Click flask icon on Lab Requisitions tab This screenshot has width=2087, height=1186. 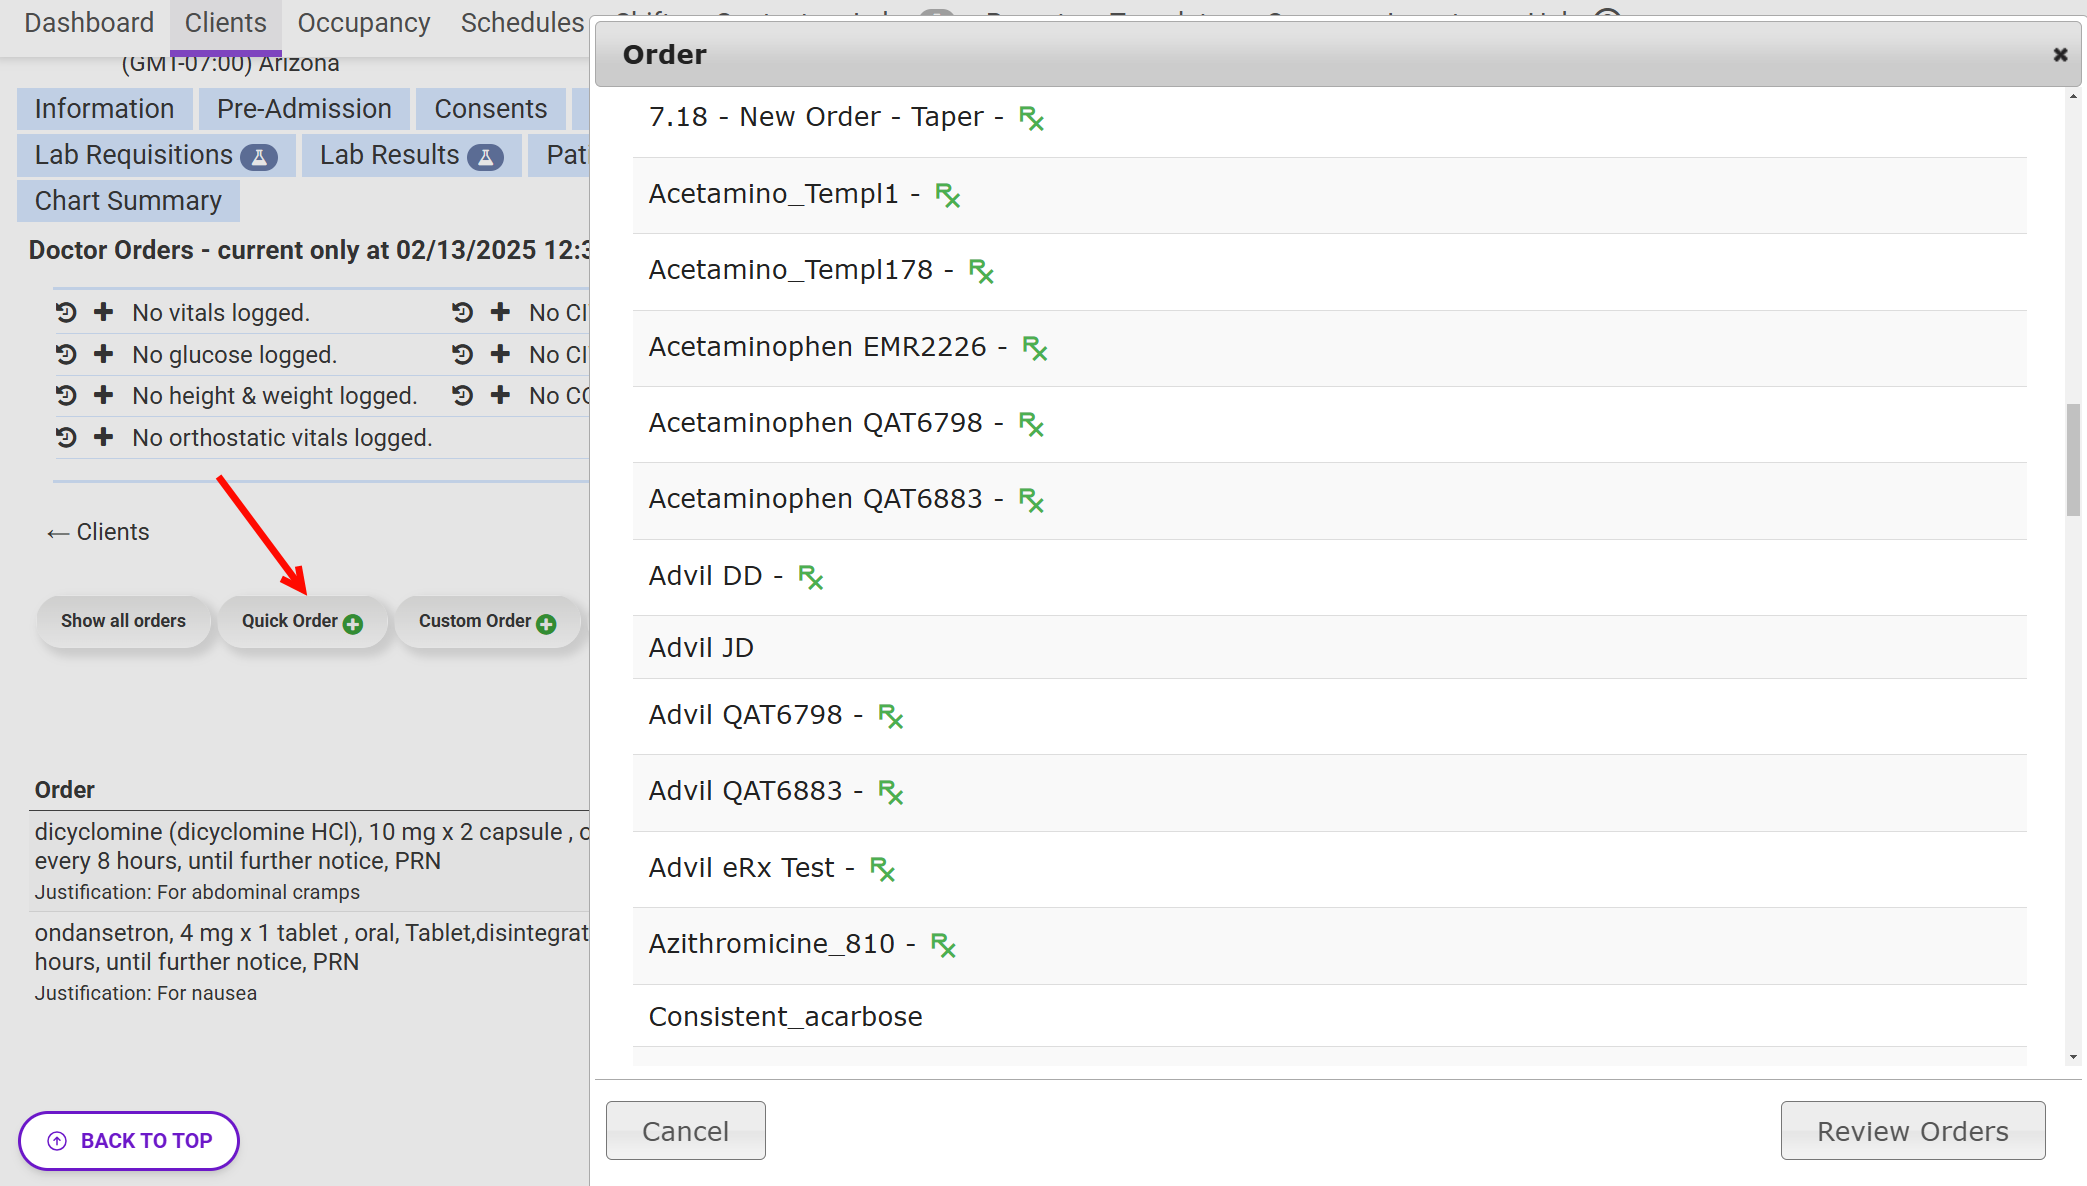[259, 157]
